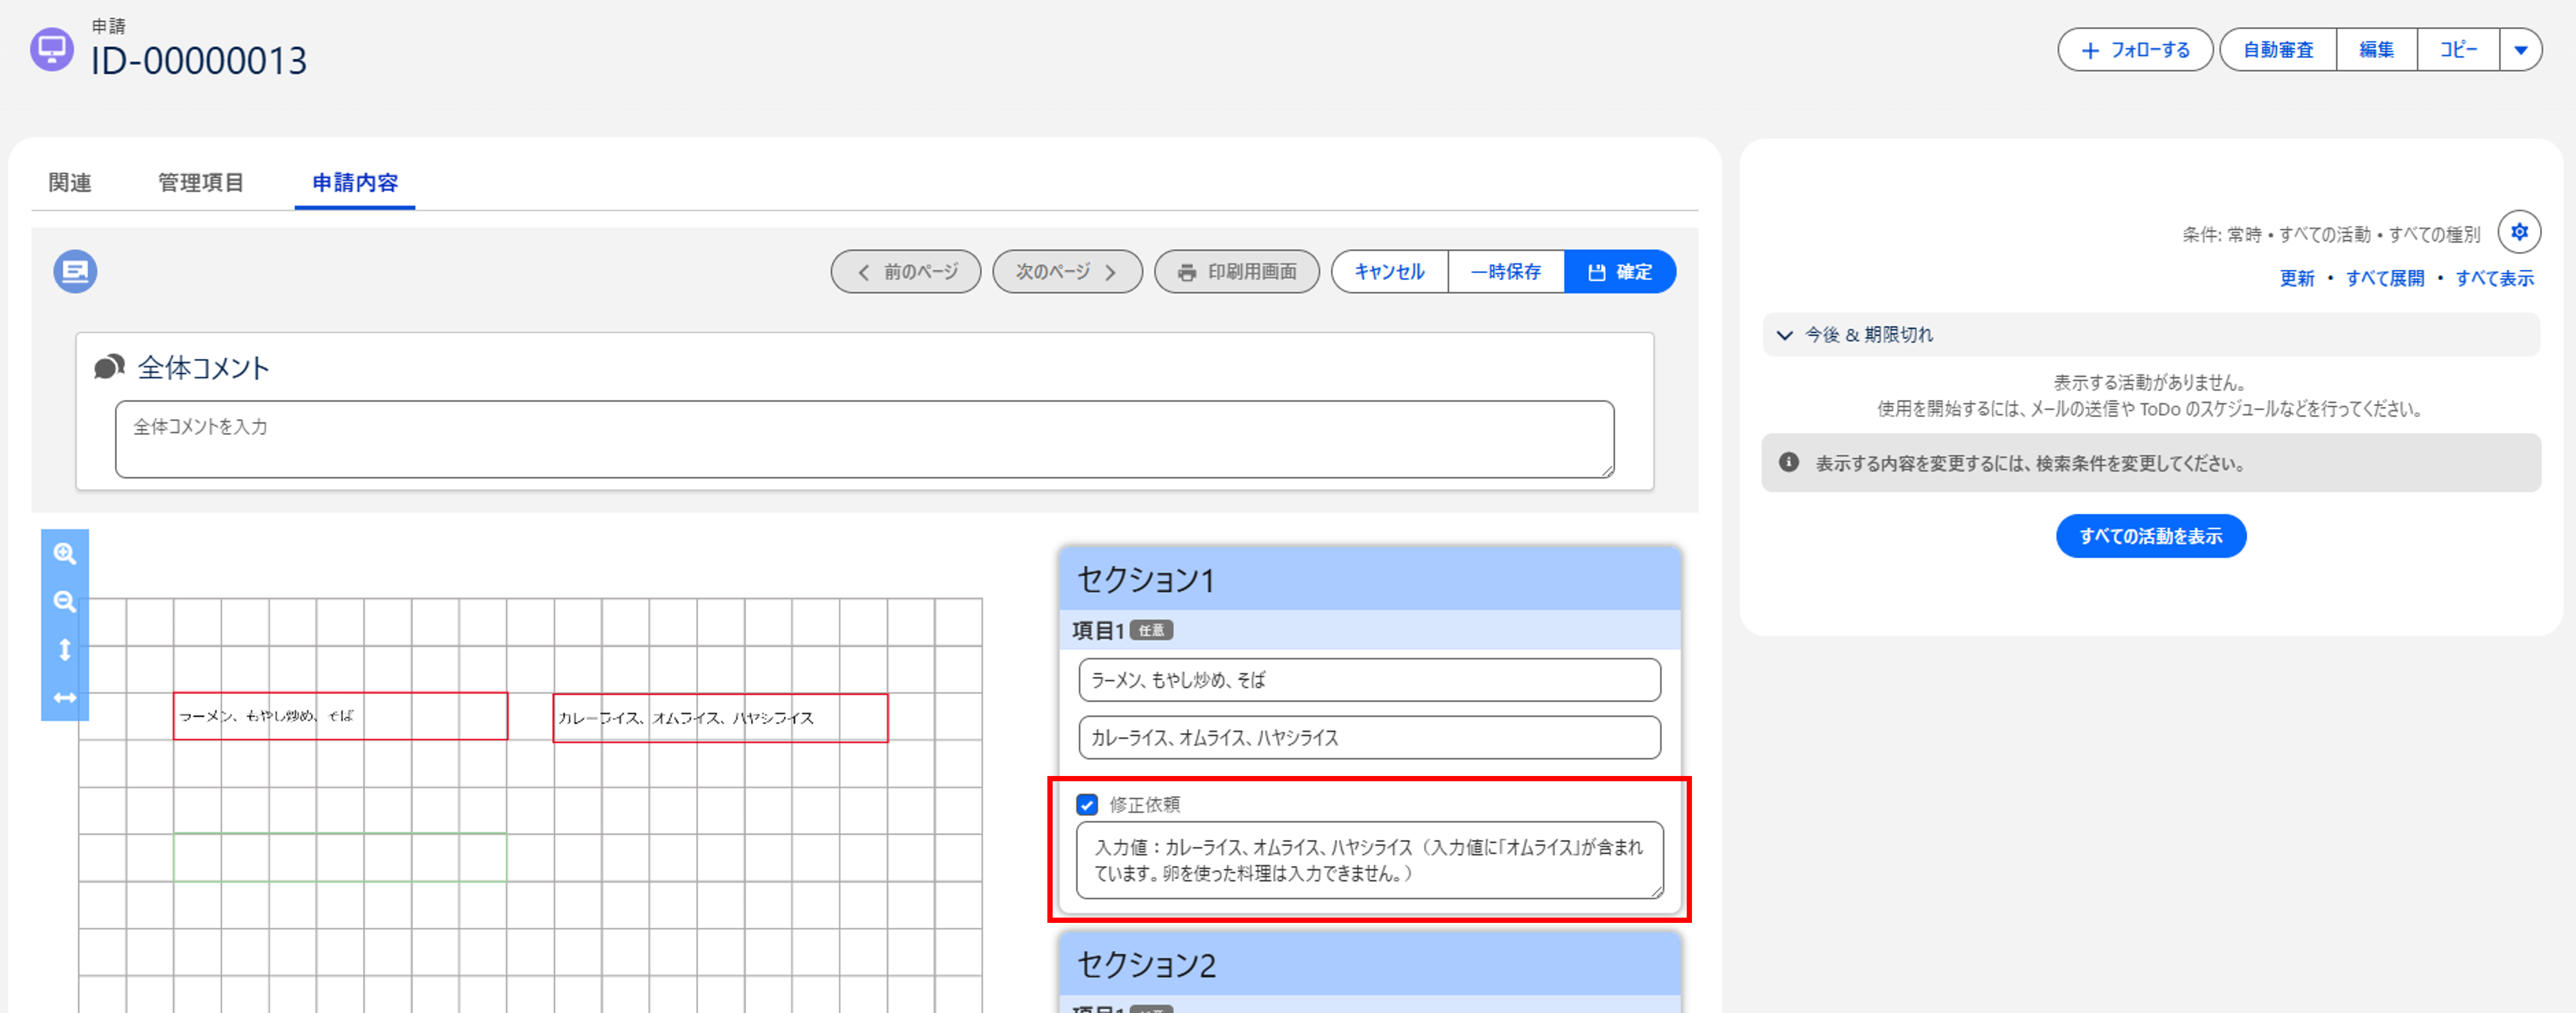Click the zoom out magnifier icon
The width and height of the screenshot is (2576, 1013).
(65, 602)
